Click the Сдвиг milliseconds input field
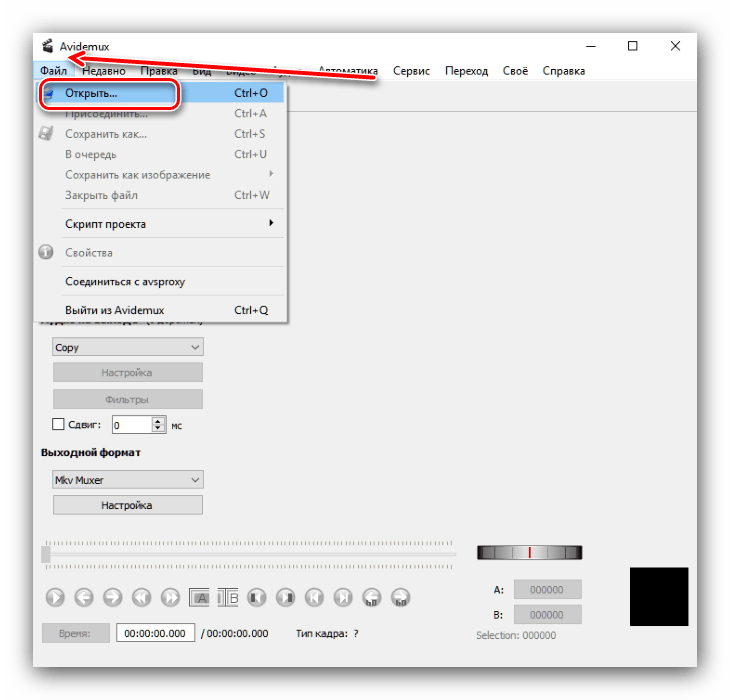The image size is (730, 700). point(132,425)
